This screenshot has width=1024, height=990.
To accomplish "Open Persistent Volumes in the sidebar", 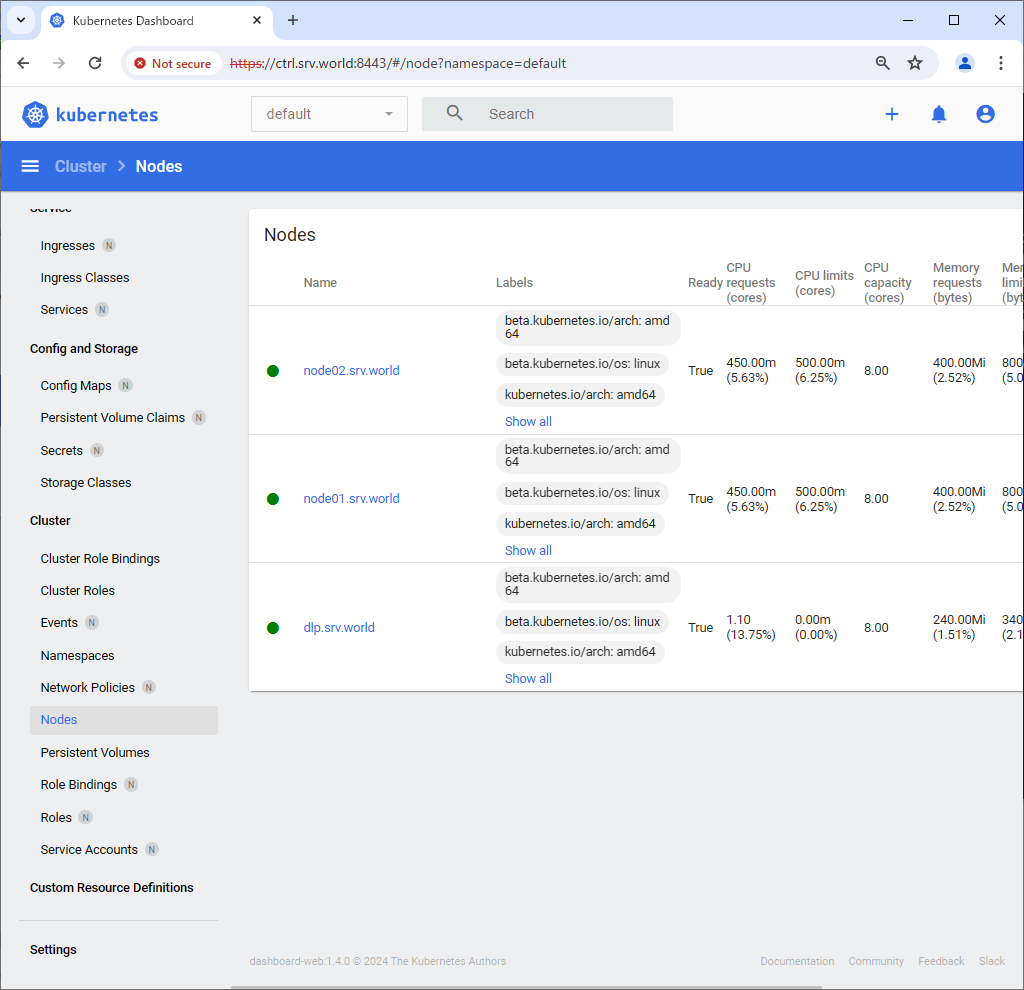I will pyautogui.click(x=95, y=752).
